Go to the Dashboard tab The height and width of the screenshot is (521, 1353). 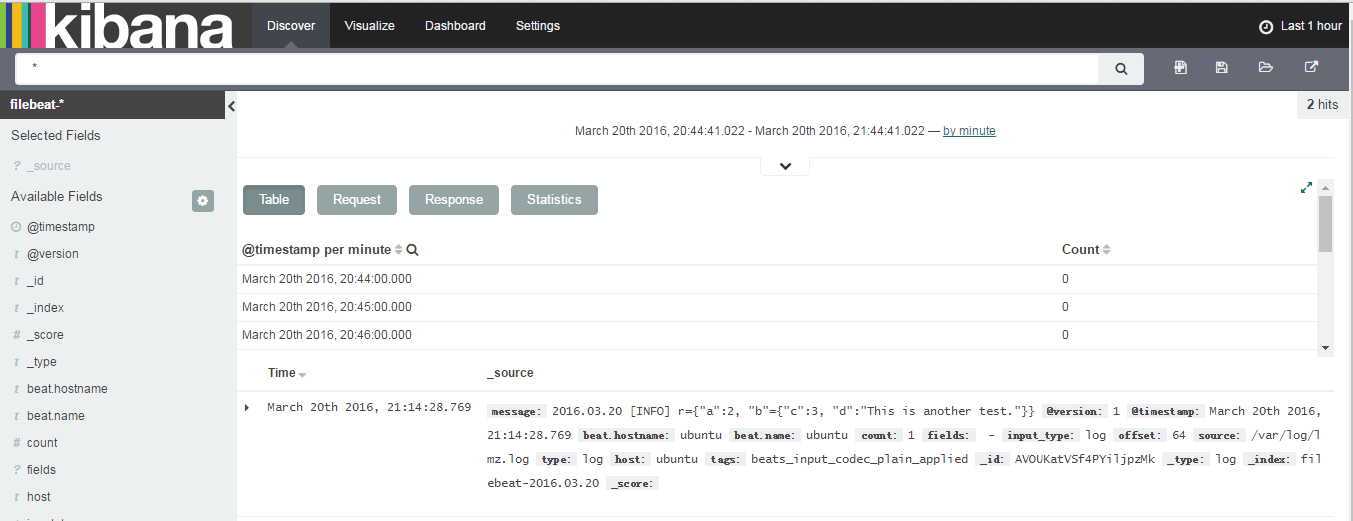tap(455, 26)
